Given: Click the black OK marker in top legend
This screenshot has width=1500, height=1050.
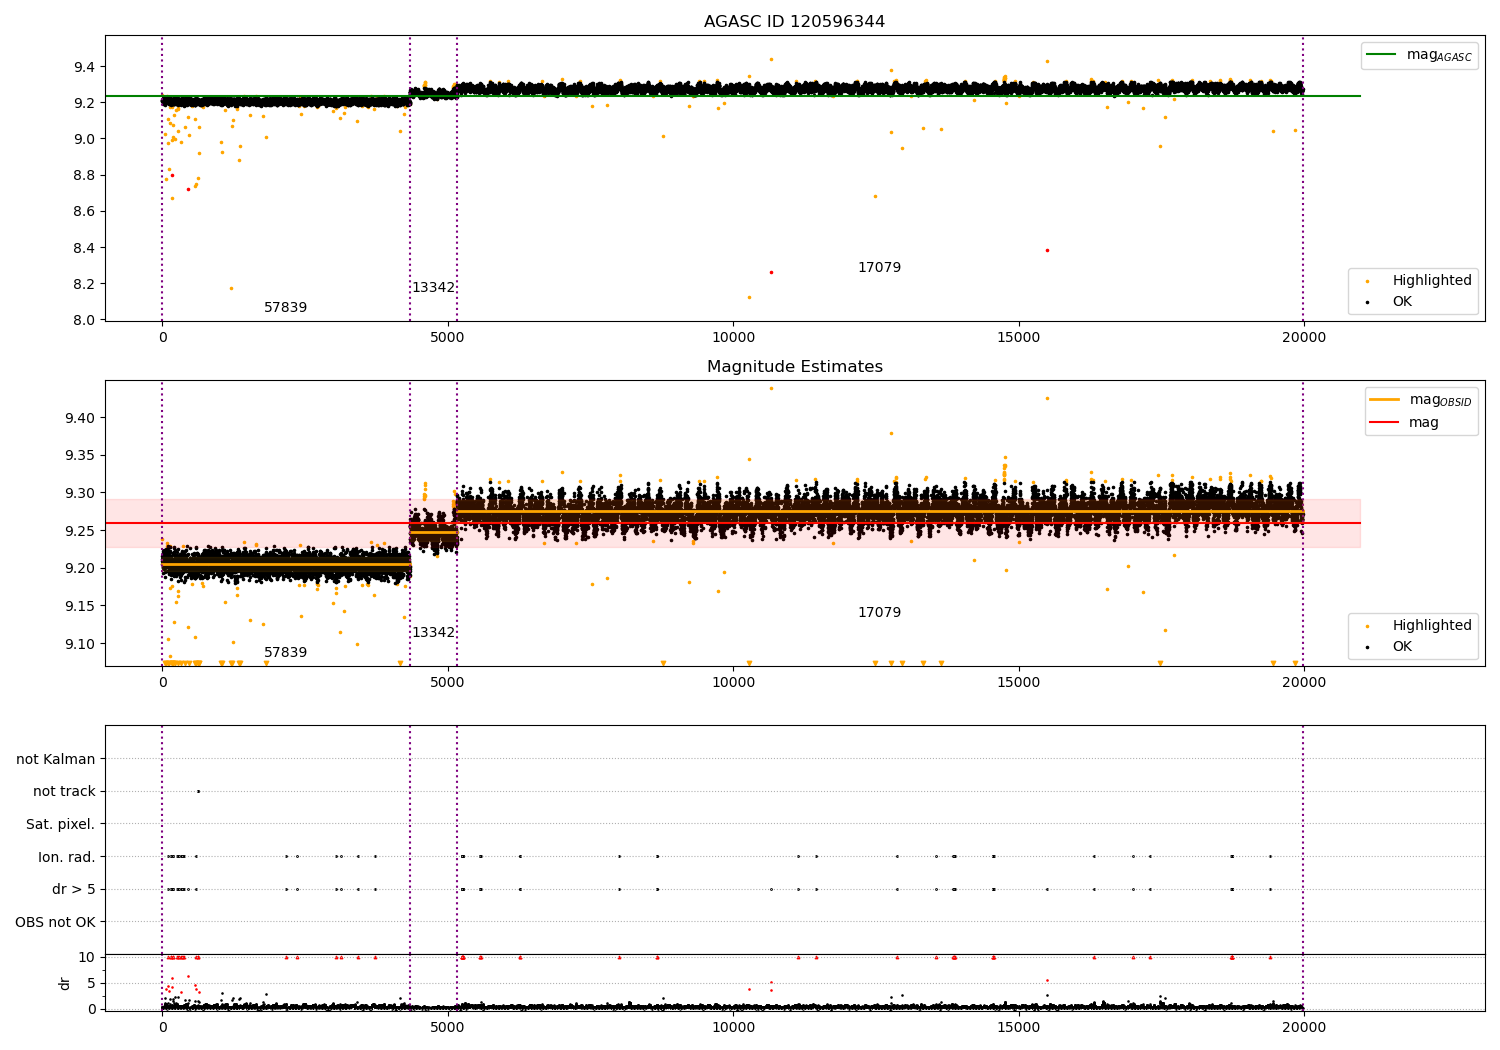Looking at the screenshot, I should point(1367,302).
